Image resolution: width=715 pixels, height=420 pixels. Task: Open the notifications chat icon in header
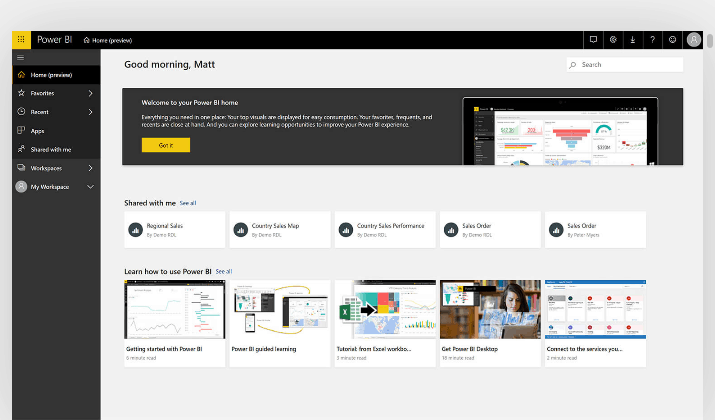[x=593, y=40]
